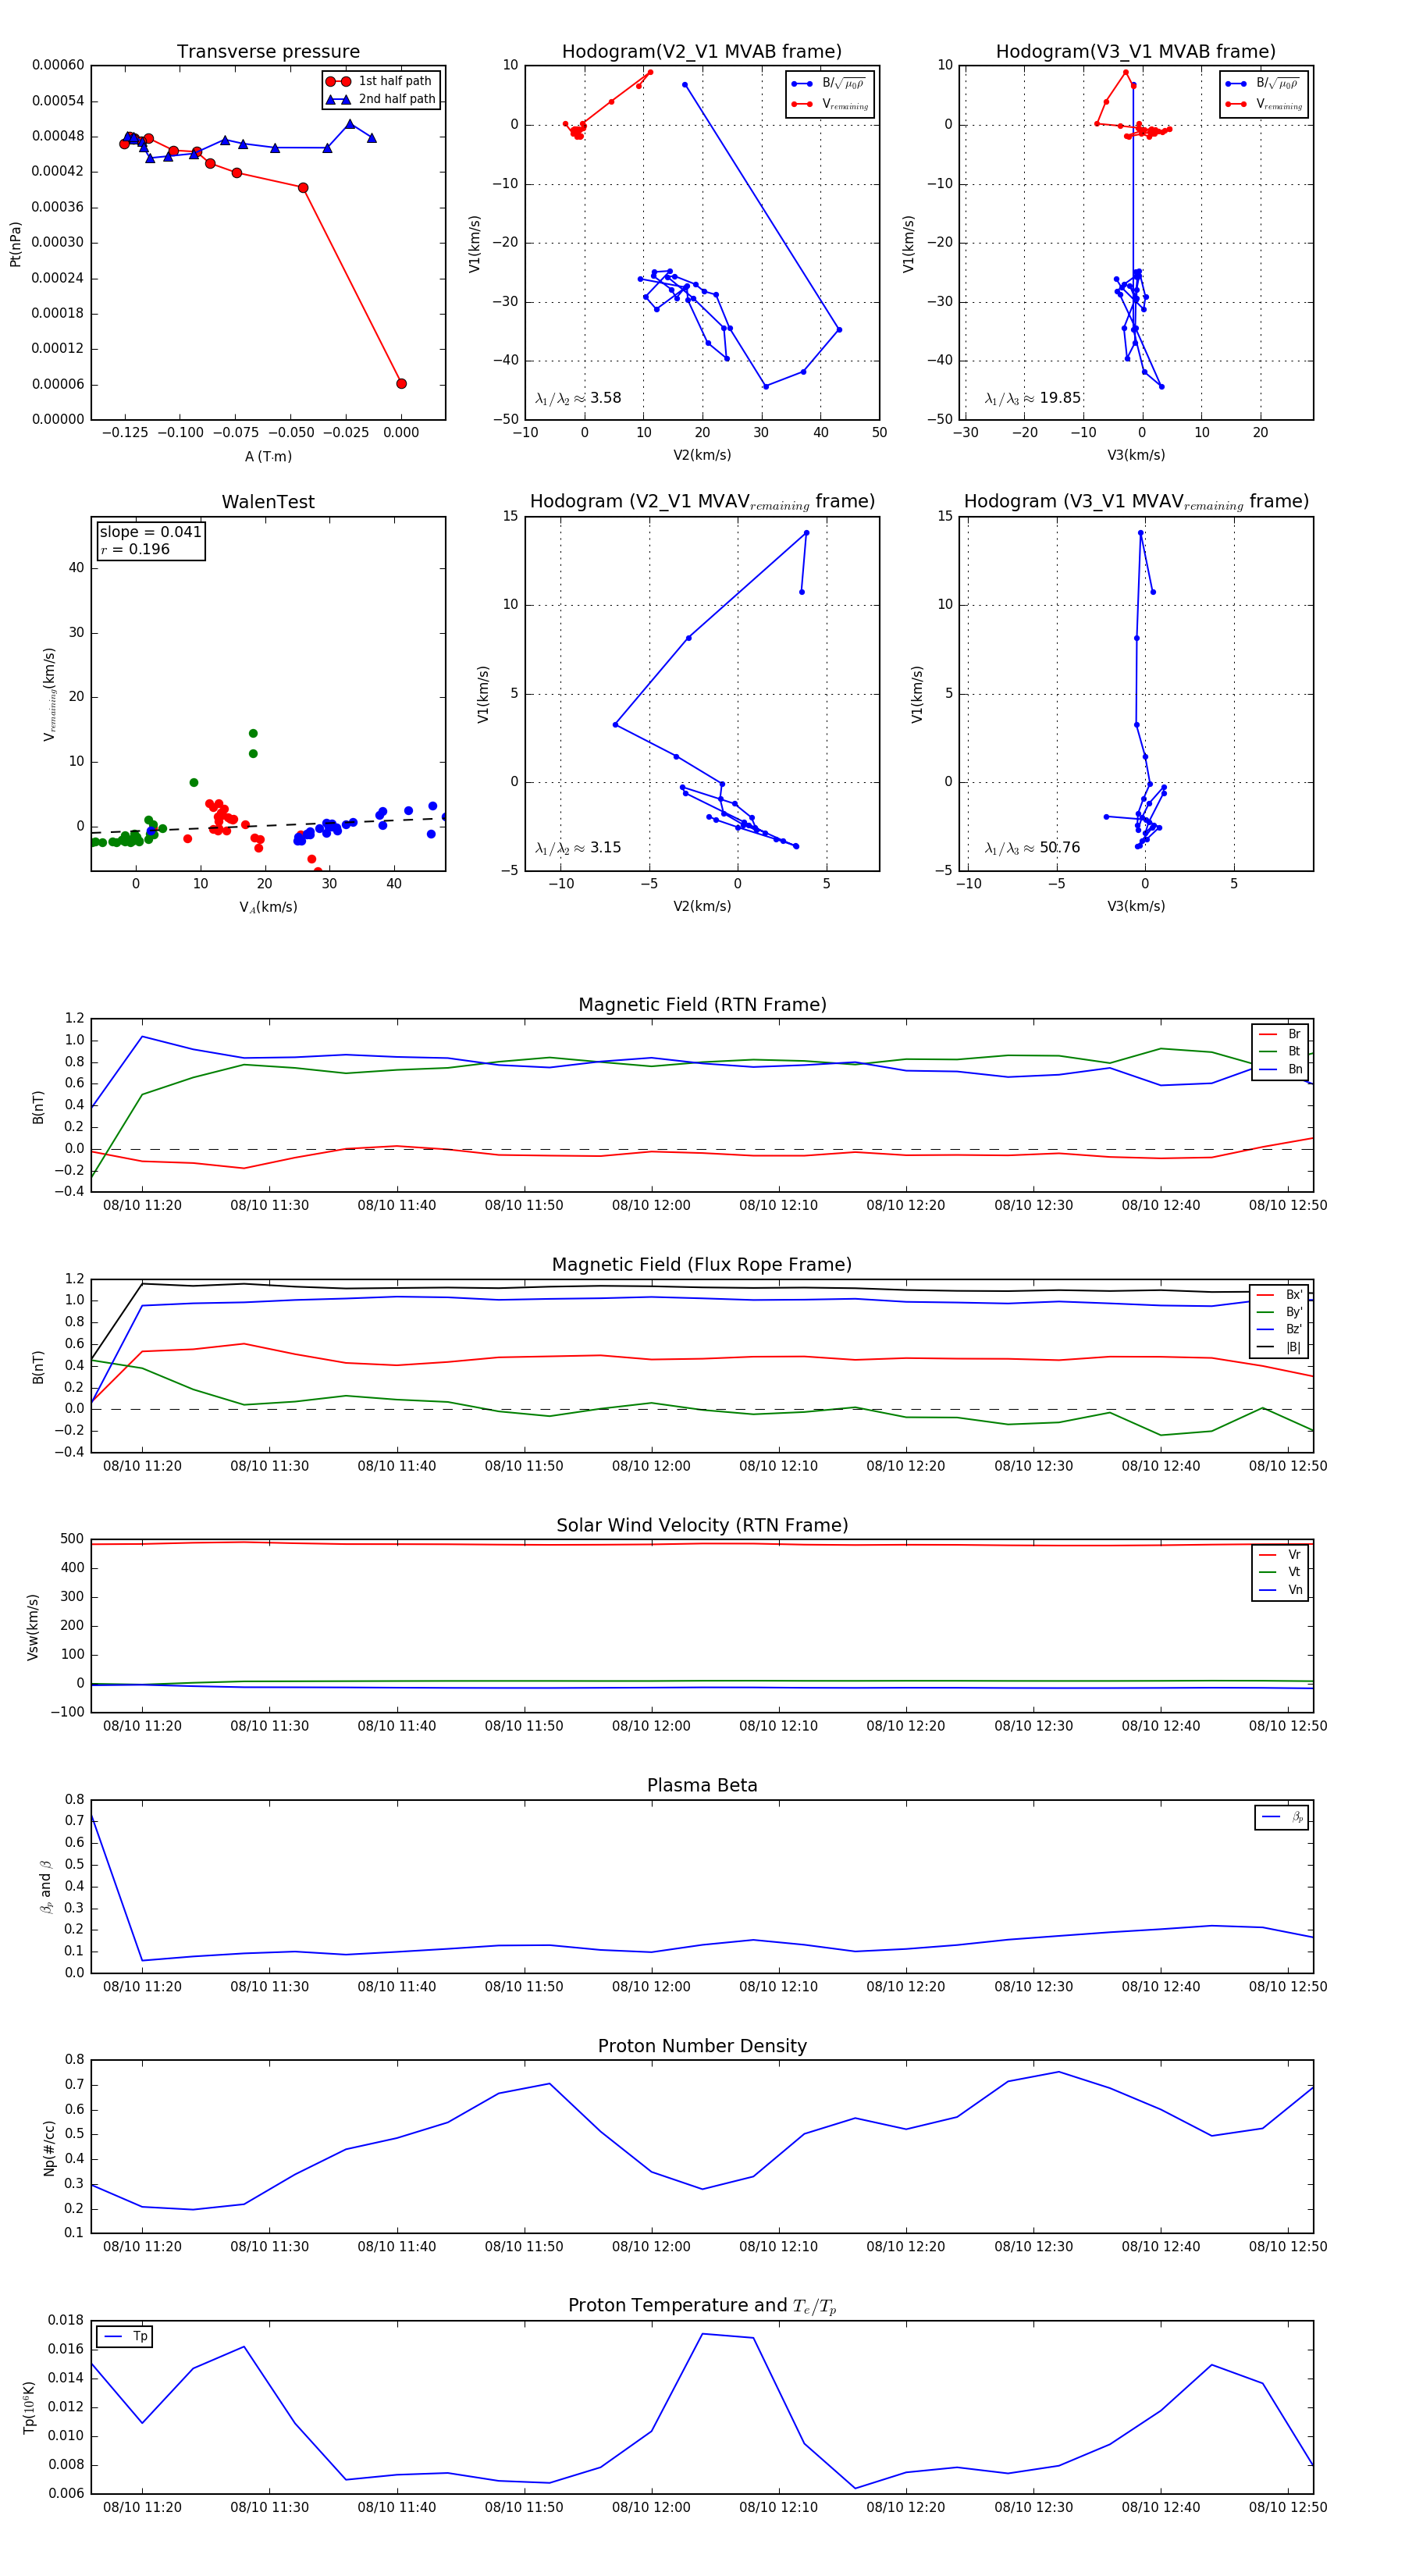Image resolution: width=1405 pixels, height=2576 pixels.
Task: Click the Hodogram(V3_V1 MVAB frame) title
Action: [1136, 51]
